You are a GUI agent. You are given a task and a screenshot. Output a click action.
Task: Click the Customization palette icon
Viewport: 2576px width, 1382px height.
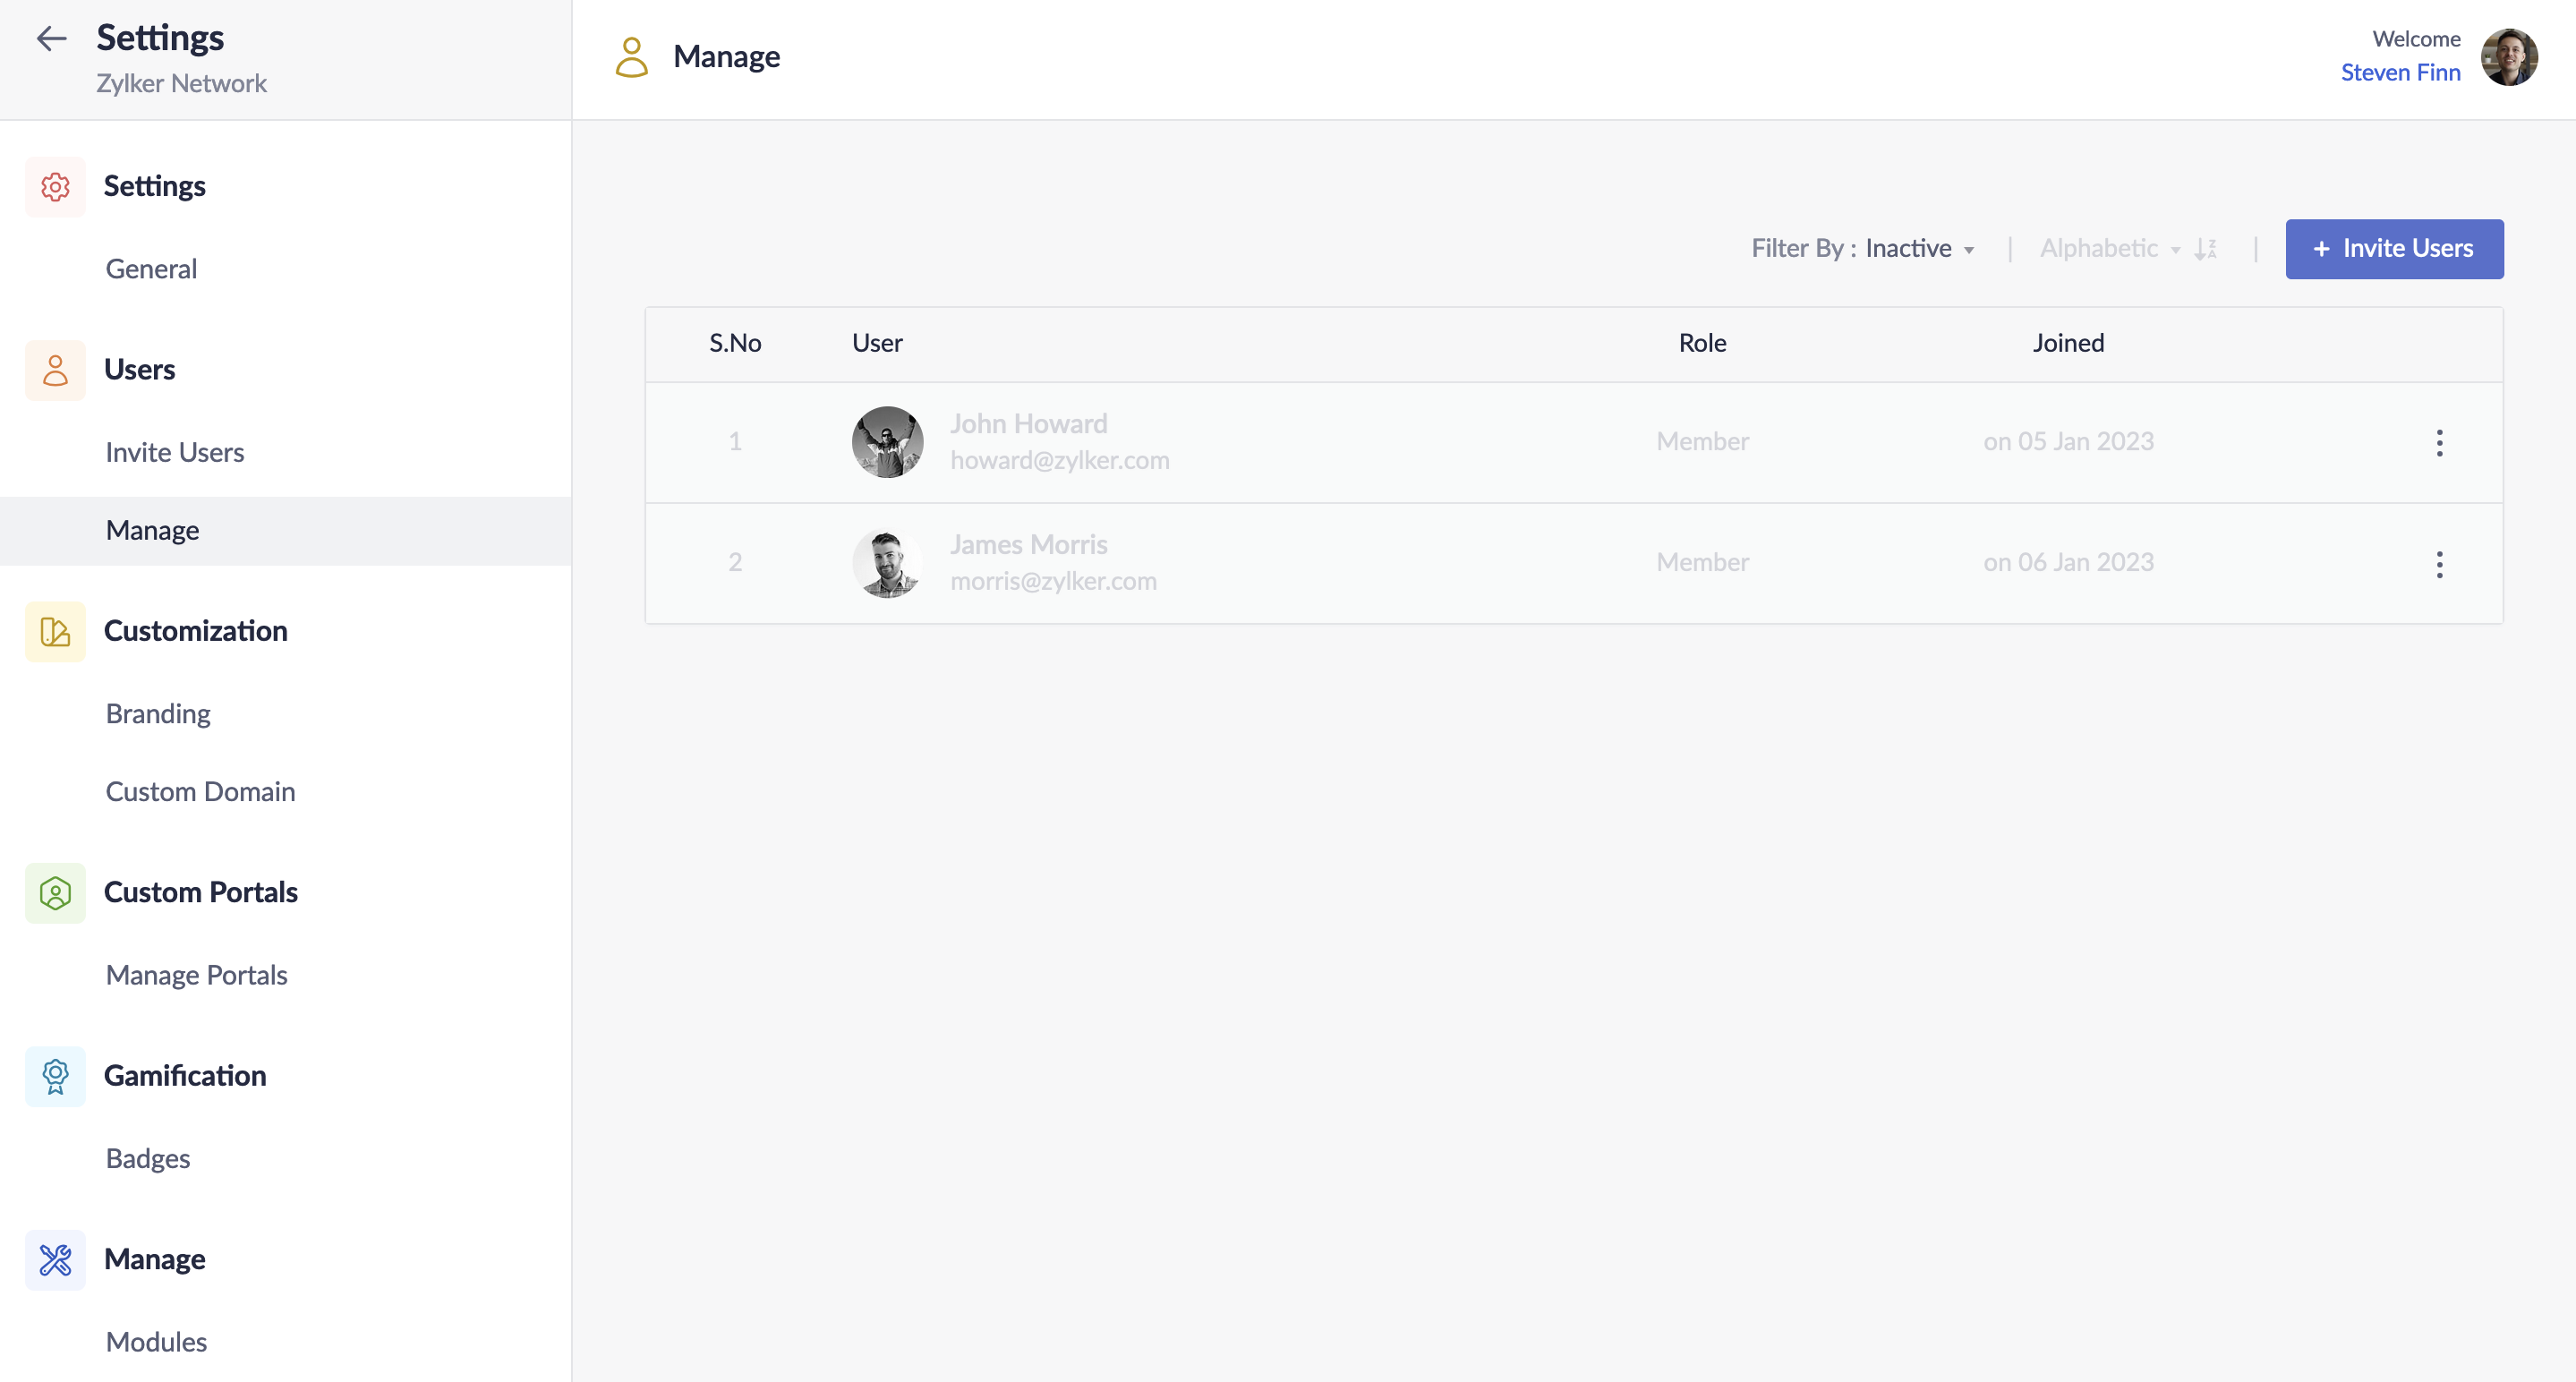(55, 631)
